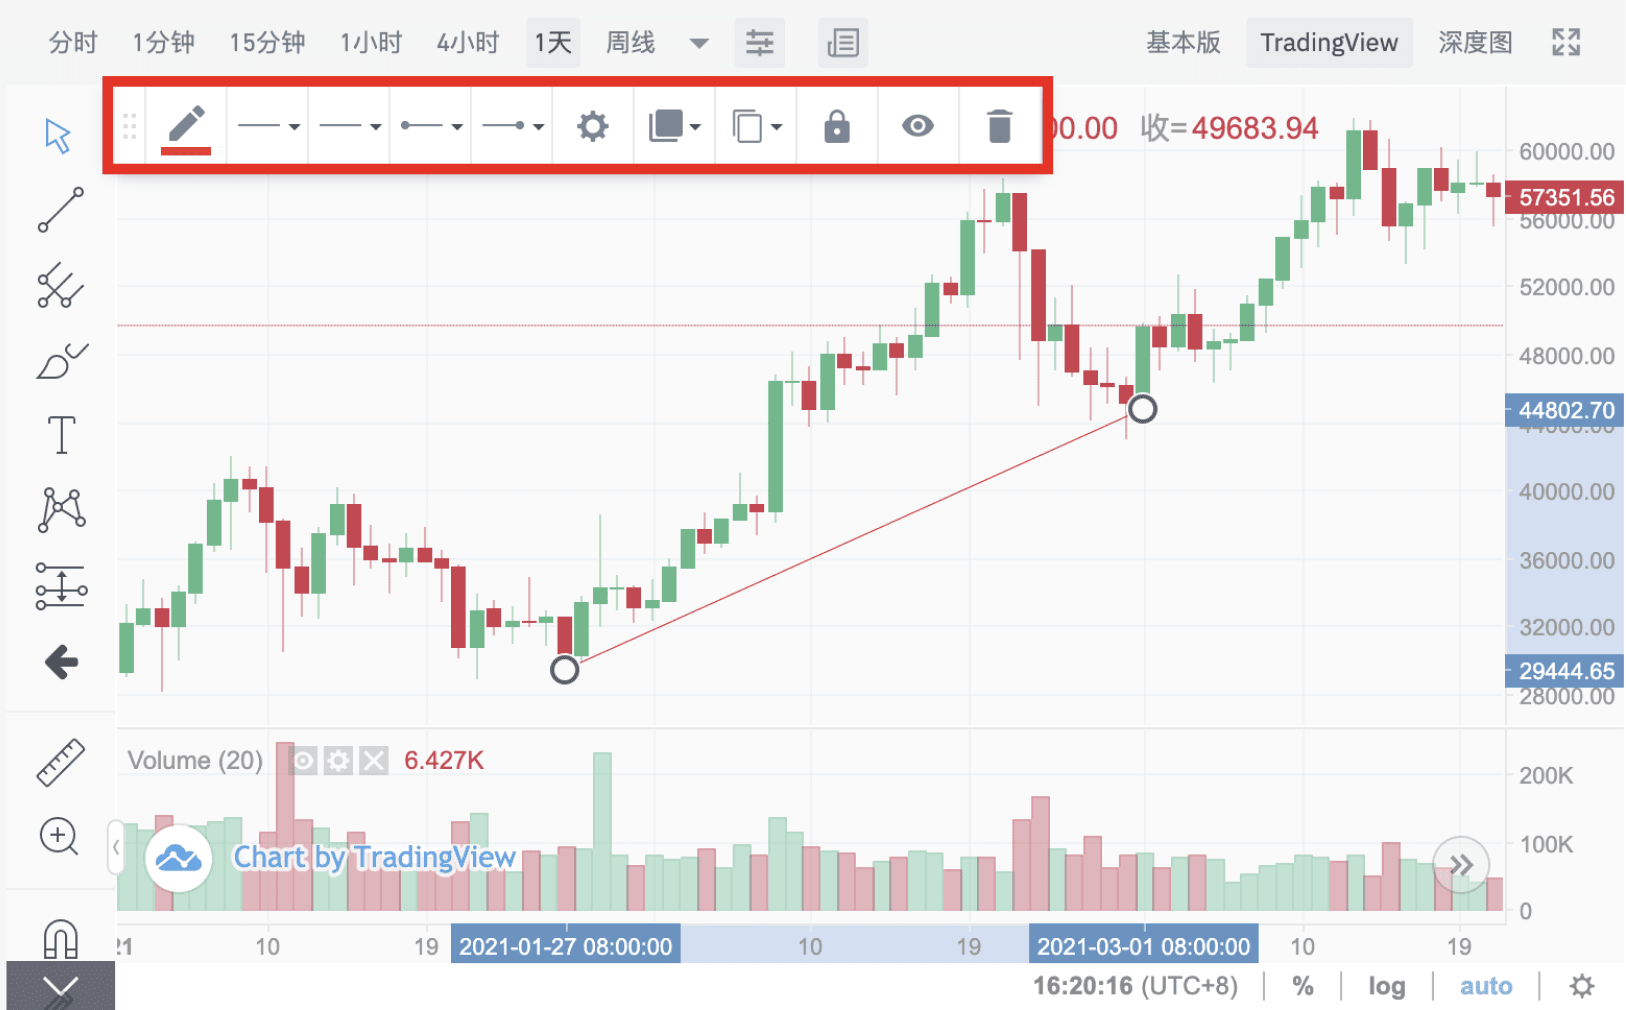This screenshot has height=1010, width=1626.
Task: Toggle trend line visibility eye
Action: (x=918, y=126)
